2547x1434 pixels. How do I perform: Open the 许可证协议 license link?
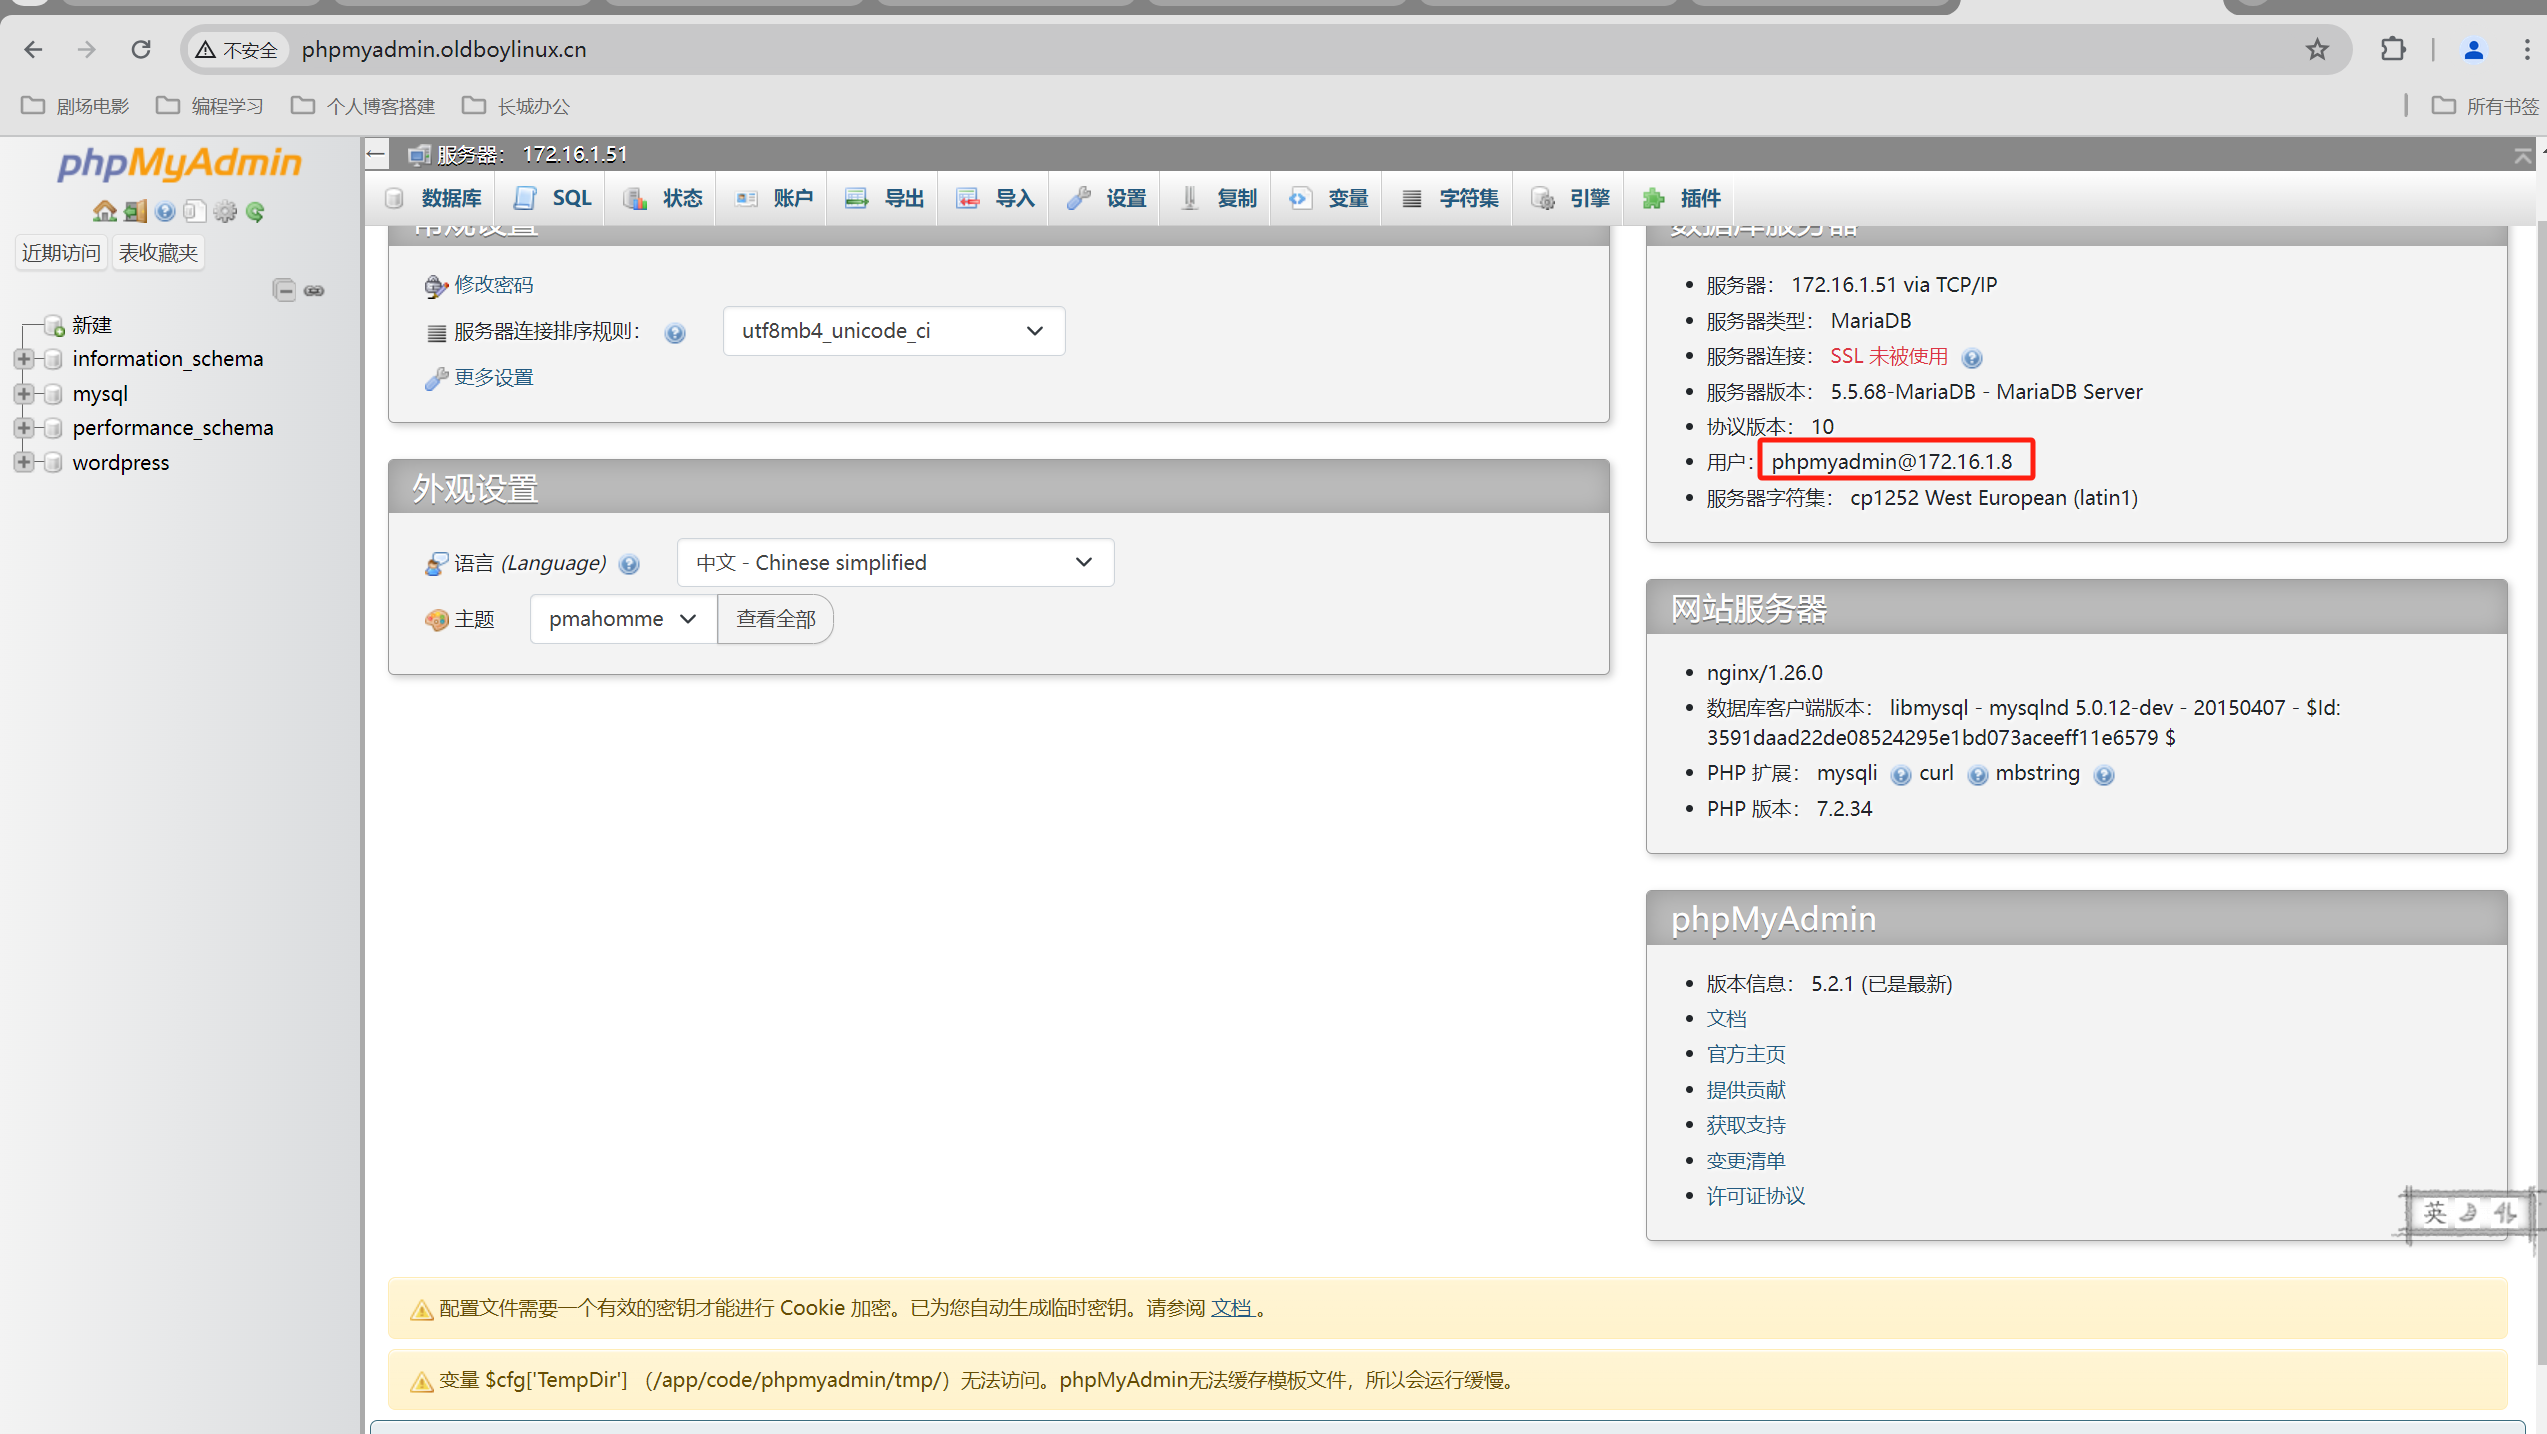pyautogui.click(x=1756, y=1196)
